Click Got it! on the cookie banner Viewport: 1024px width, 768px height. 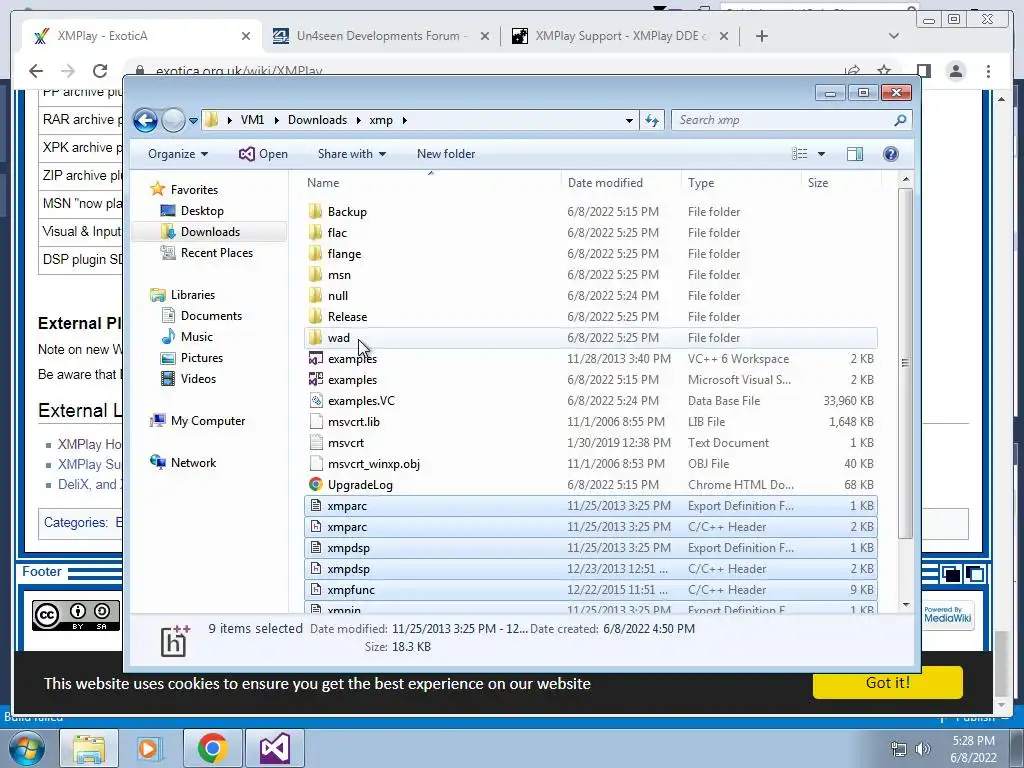pyautogui.click(x=888, y=682)
